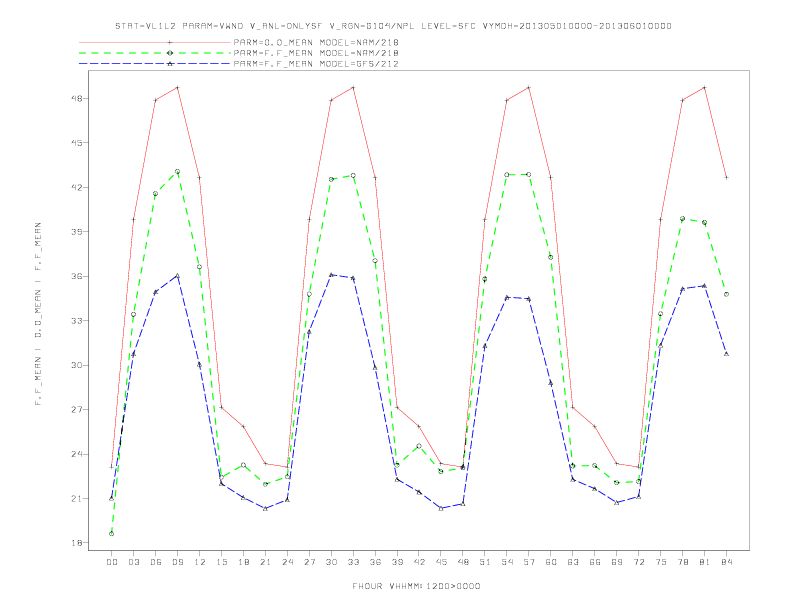
Task: Click the red solid legend line sample
Action: click(x=155, y=42)
